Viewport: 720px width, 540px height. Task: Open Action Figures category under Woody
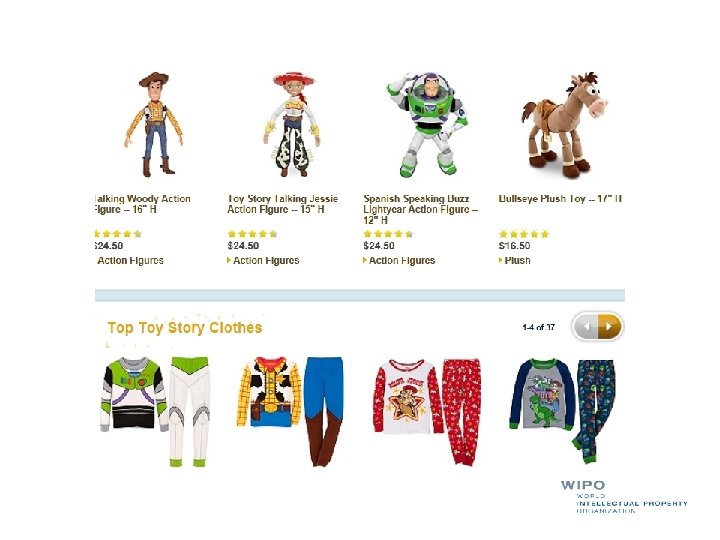click(129, 260)
